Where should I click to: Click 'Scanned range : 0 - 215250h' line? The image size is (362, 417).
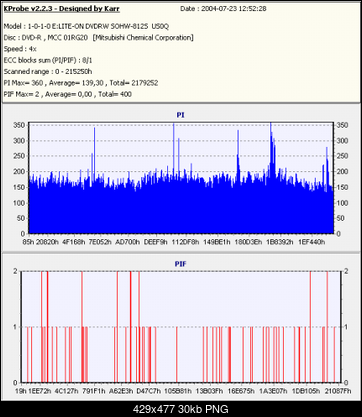(x=48, y=72)
